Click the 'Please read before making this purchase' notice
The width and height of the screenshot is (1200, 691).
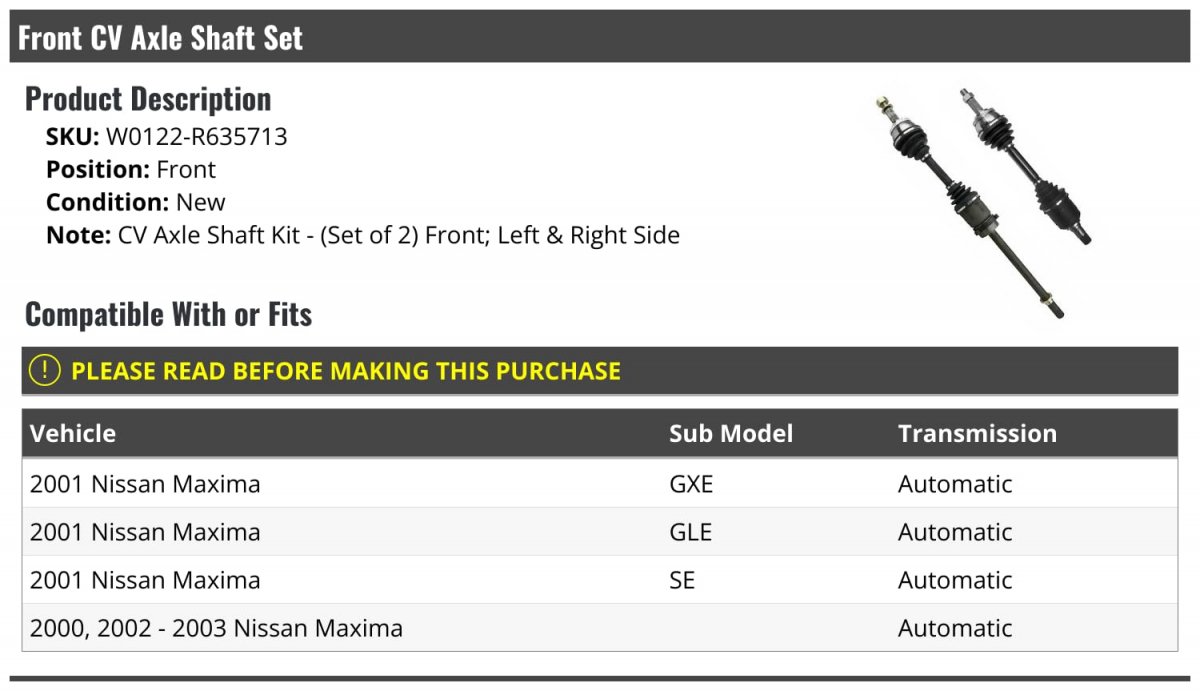tap(346, 371)
